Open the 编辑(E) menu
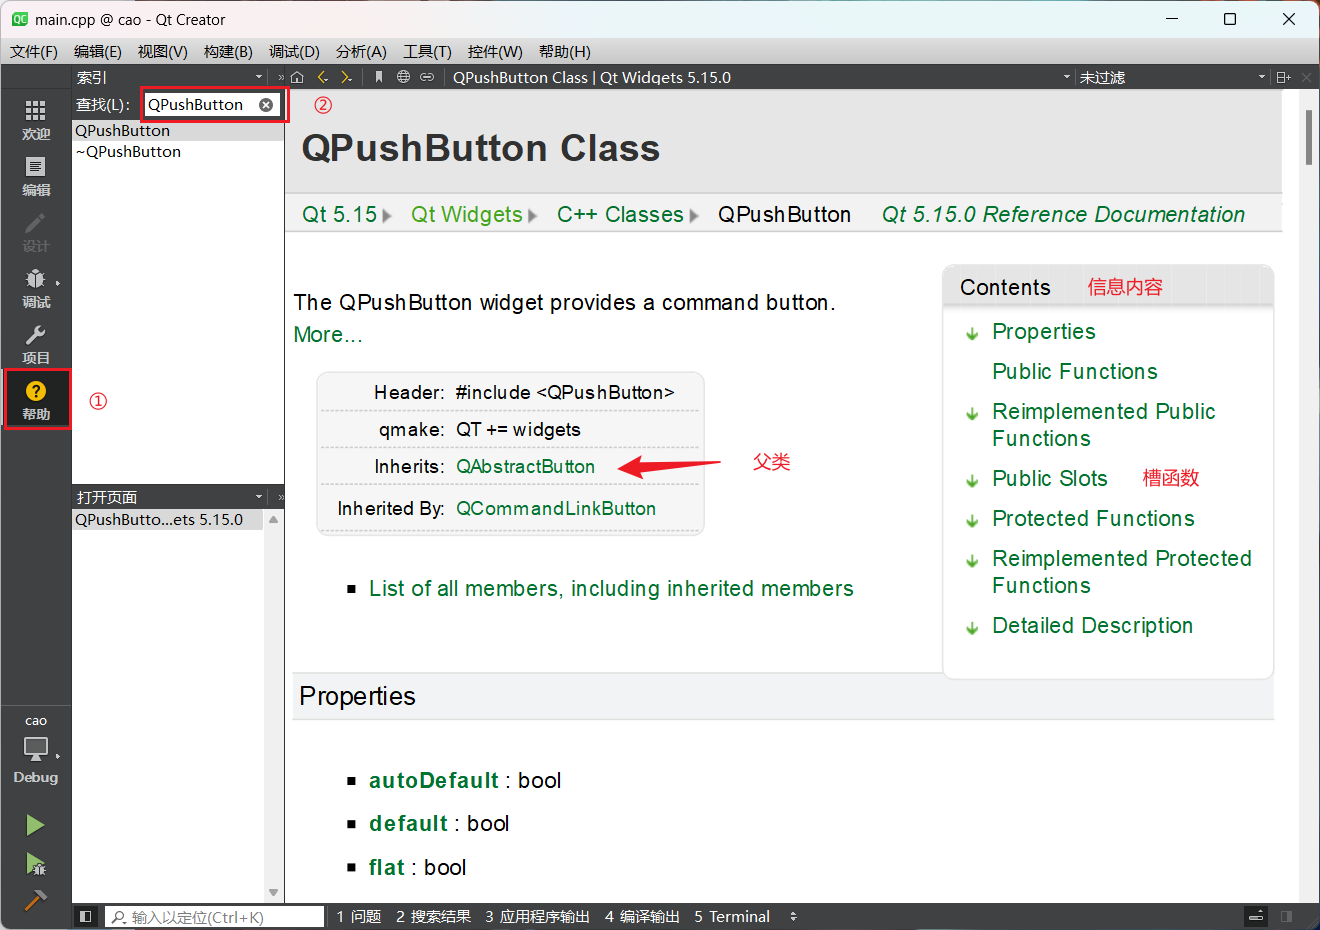This screenshot has width=1320, height=930. coord(98,51)
